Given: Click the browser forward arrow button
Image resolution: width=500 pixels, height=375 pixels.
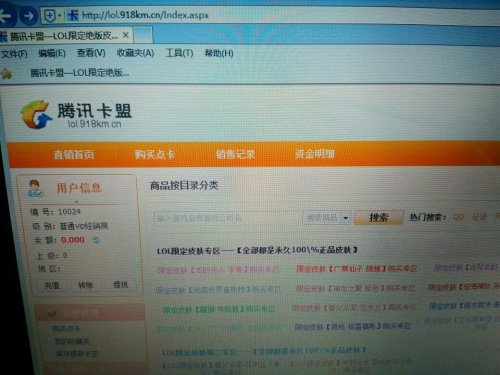Looking at the screenshot, I should tap(28, 15).
